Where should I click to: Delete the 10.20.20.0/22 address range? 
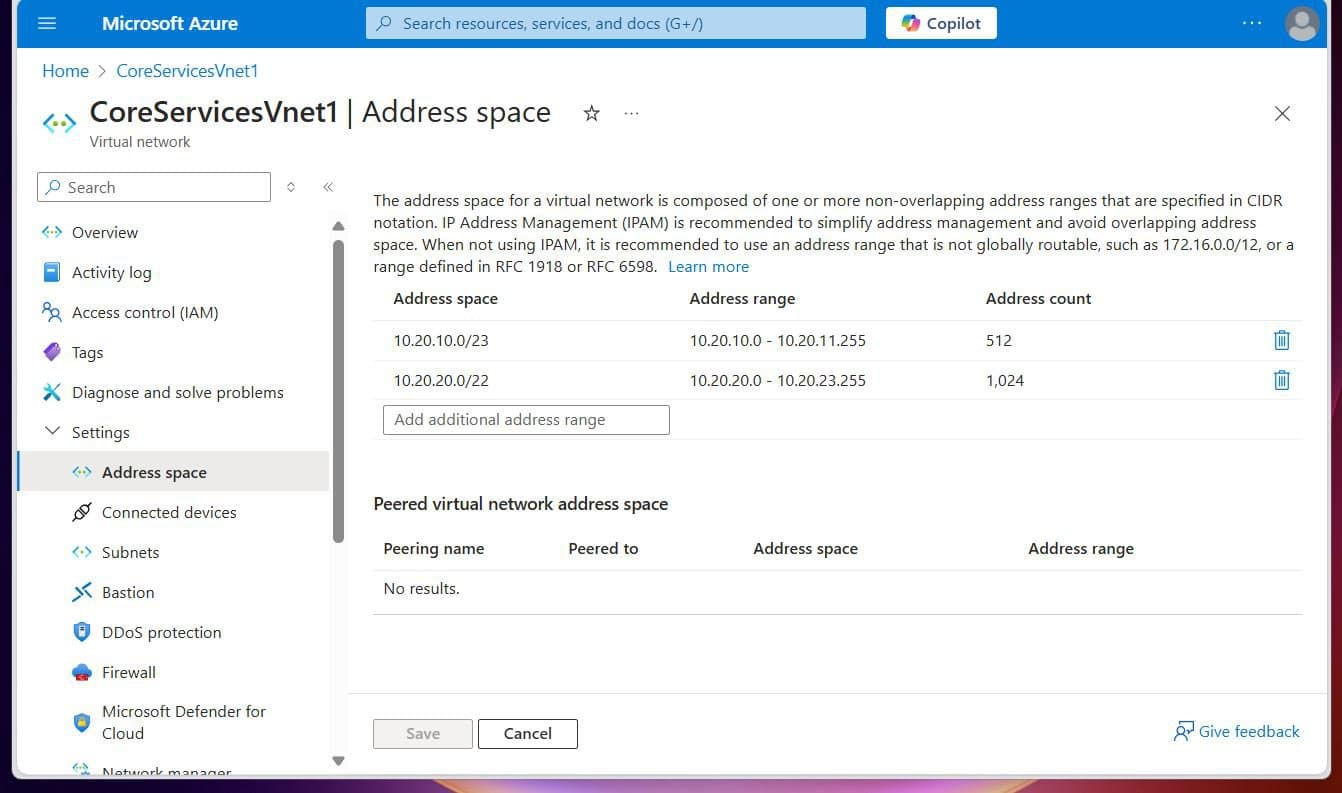tap(1281, 380)
